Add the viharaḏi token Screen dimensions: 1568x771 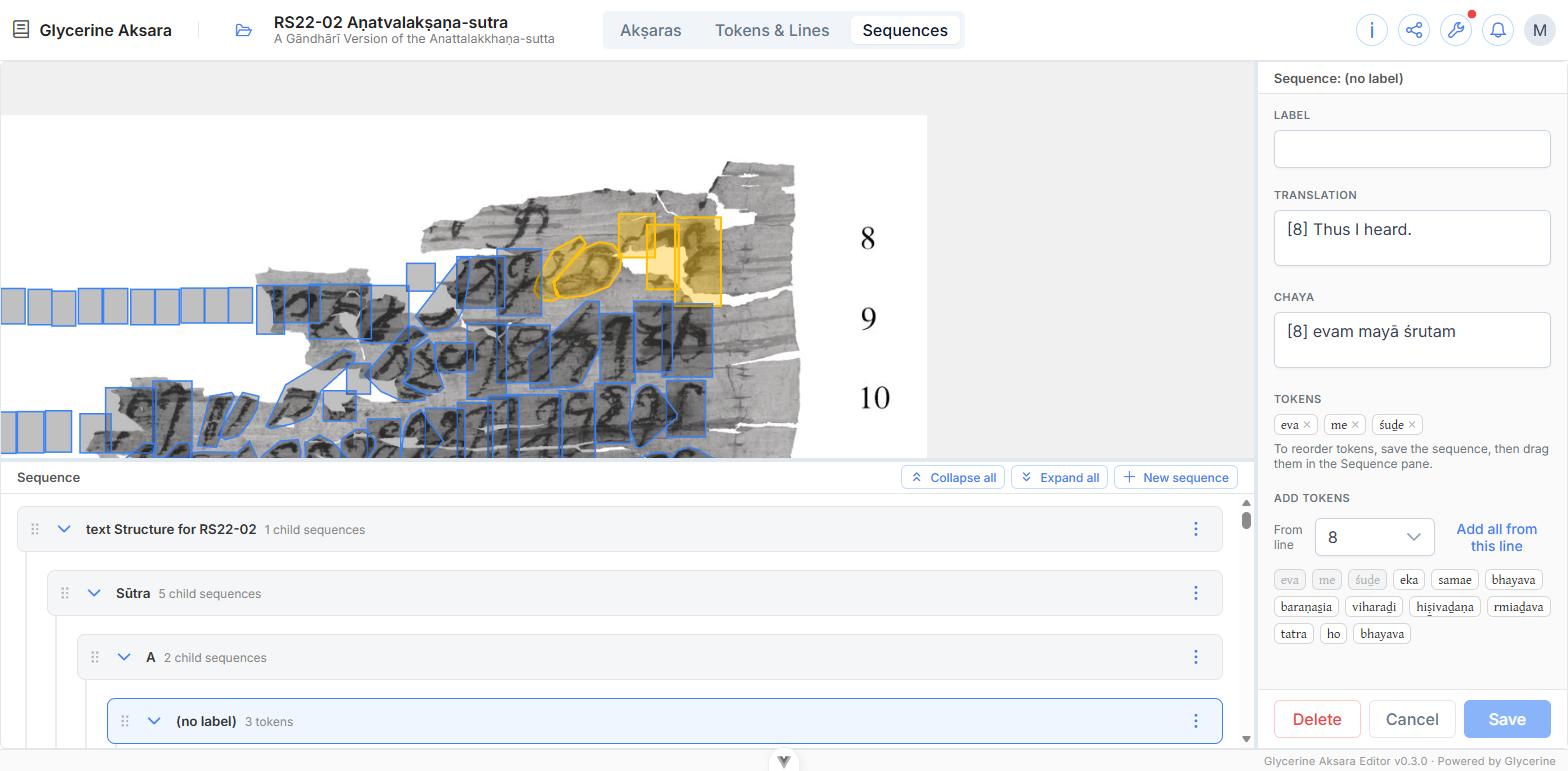tap(1373, 607)
